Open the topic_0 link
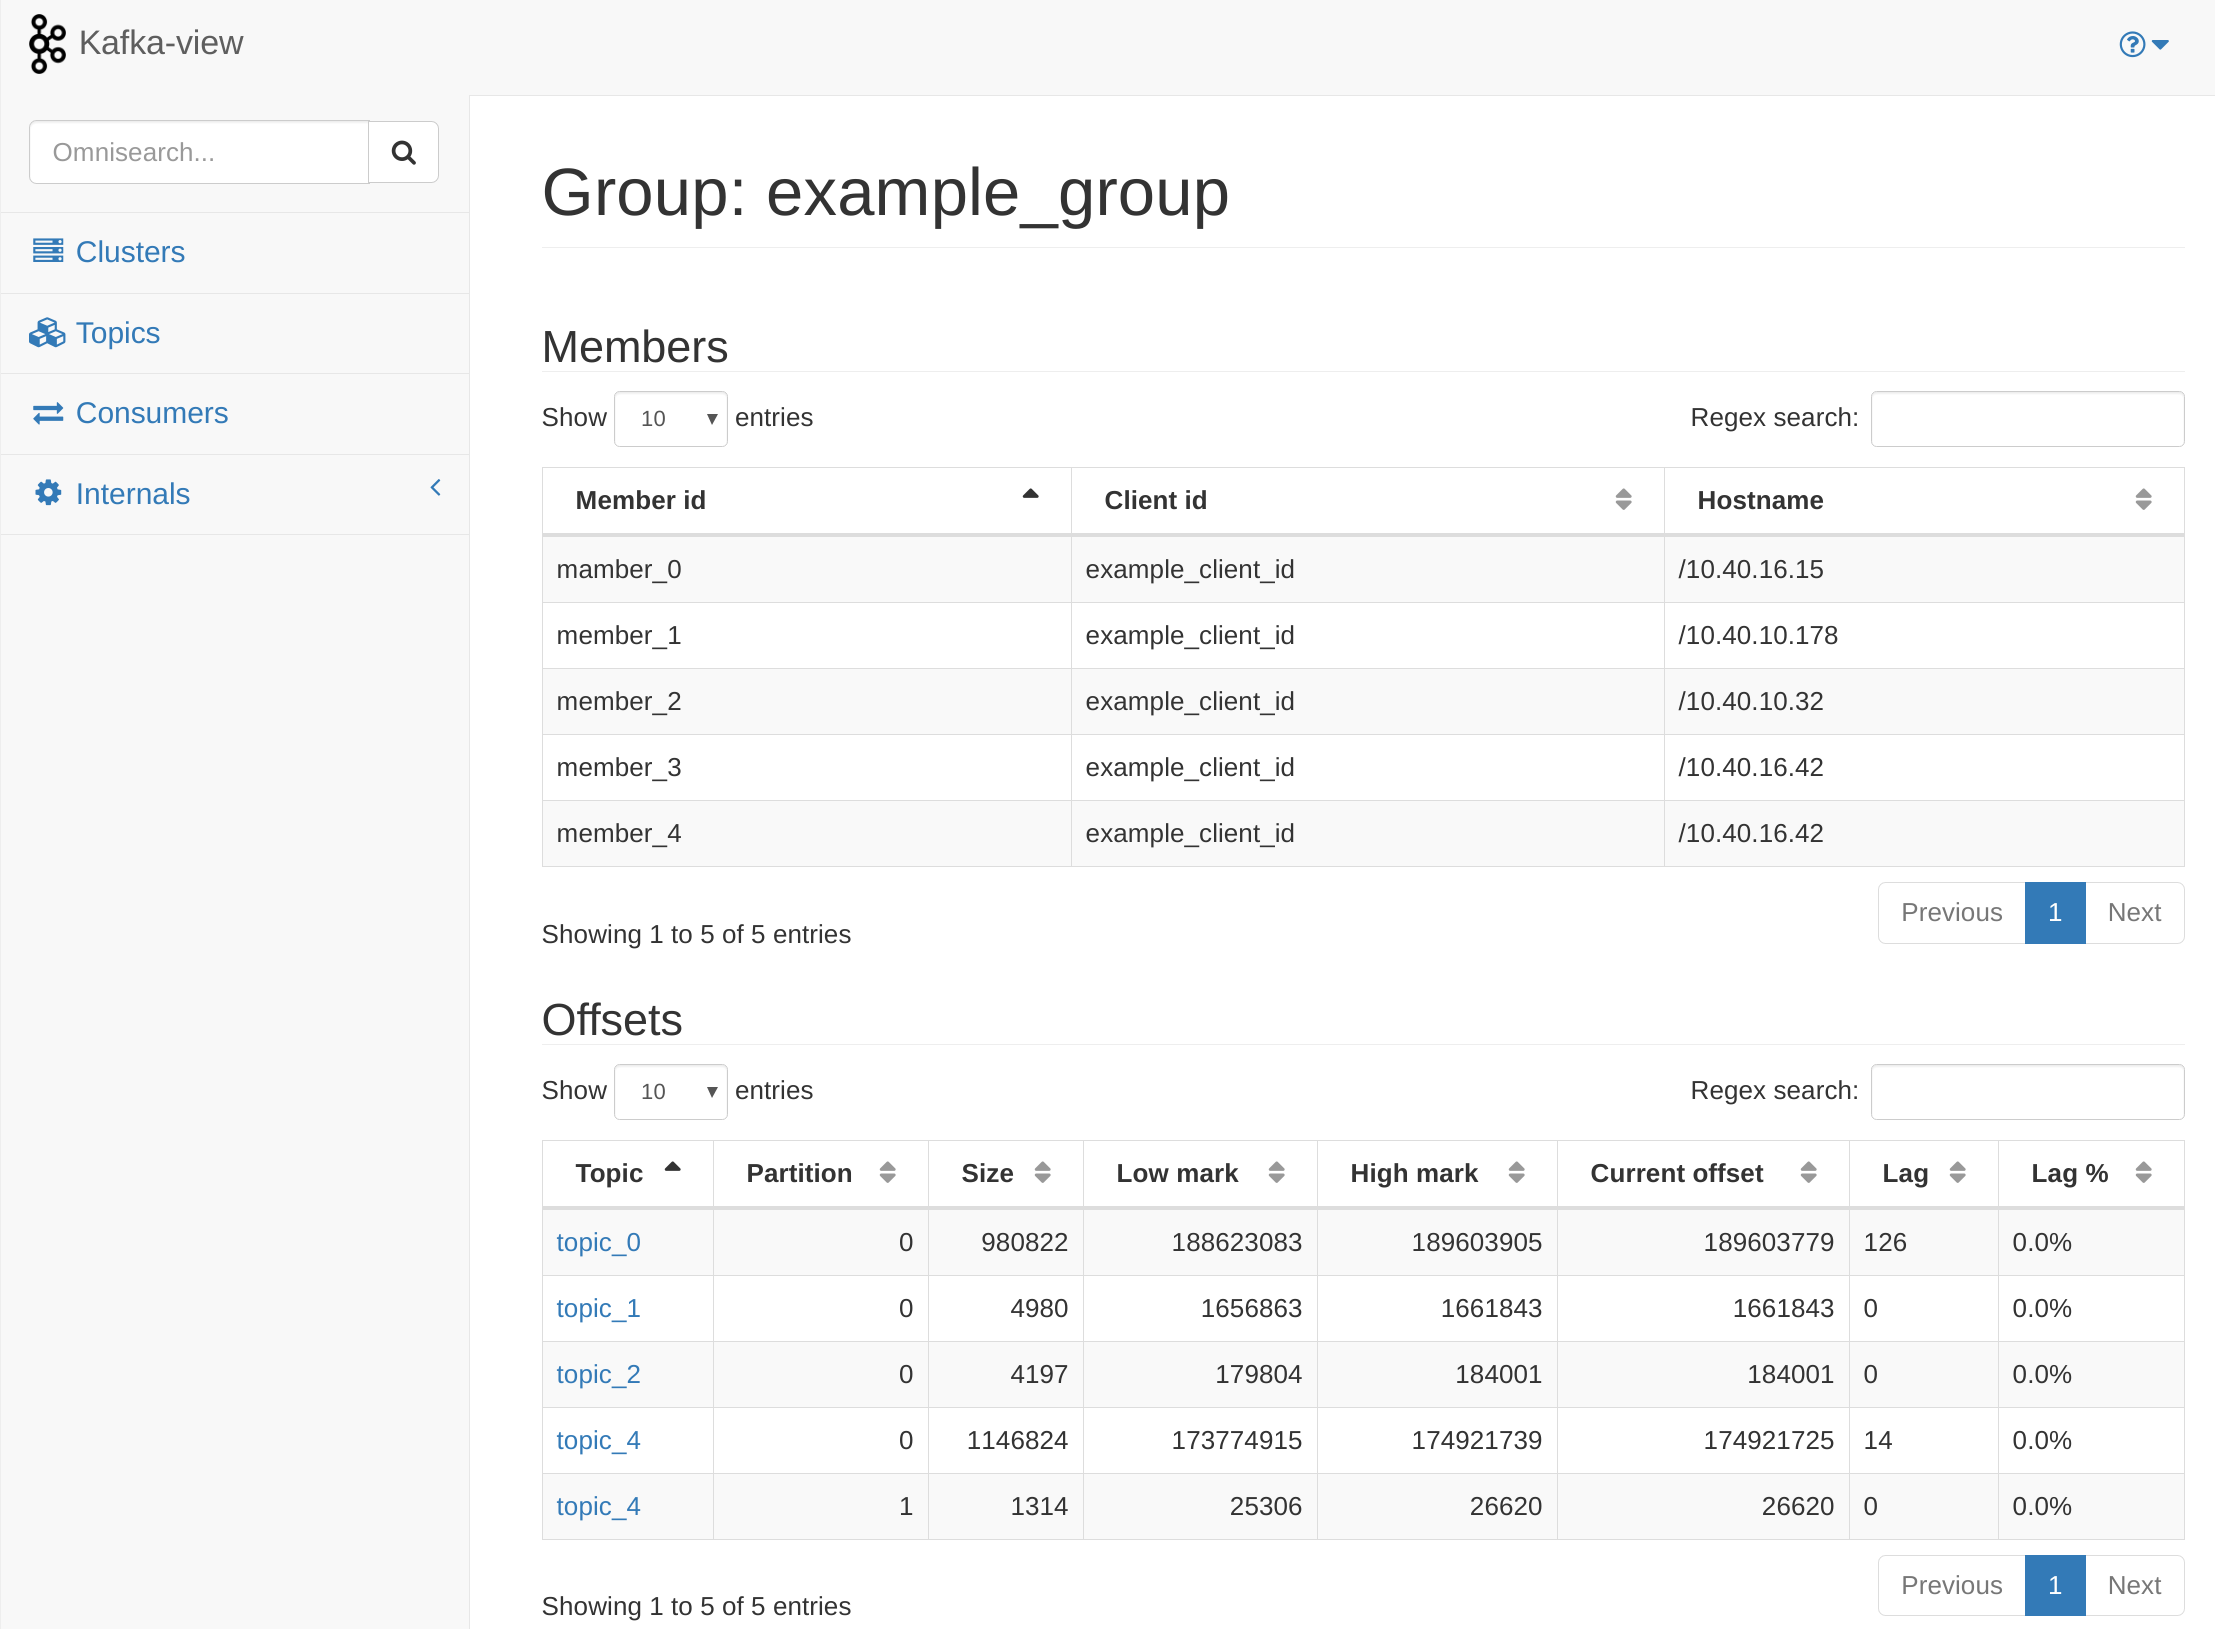This screenshot has height=1629, width=2215. 598,1242
